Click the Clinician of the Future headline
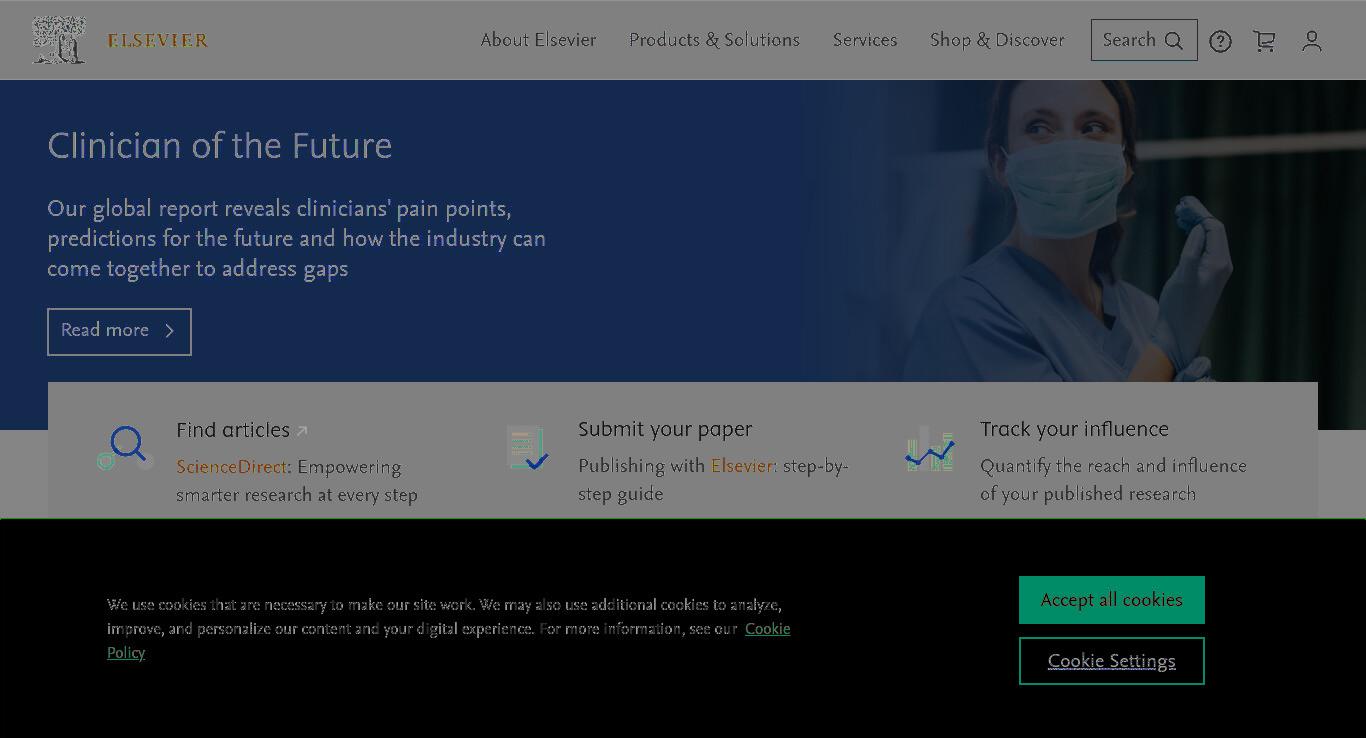1366x738 pixels. tap(220, 146)
